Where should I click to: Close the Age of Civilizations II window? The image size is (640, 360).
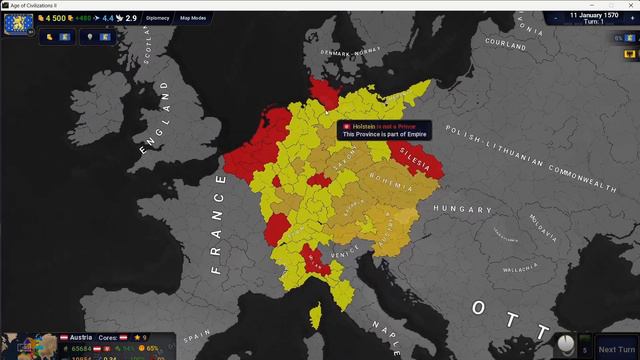tap(631, 5)
